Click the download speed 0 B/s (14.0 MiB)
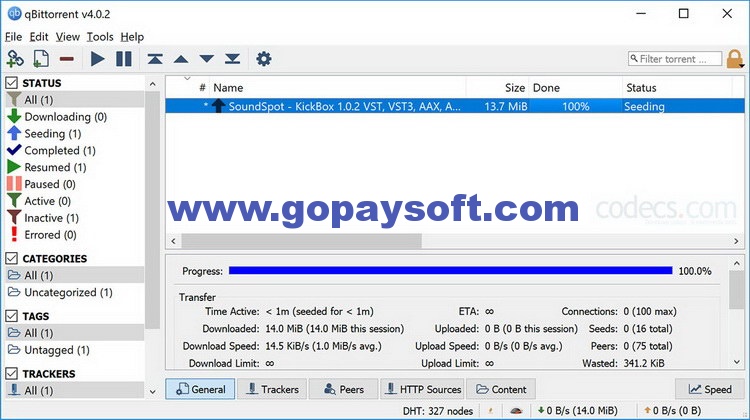 pyautogui.click(x=577, y=410)
